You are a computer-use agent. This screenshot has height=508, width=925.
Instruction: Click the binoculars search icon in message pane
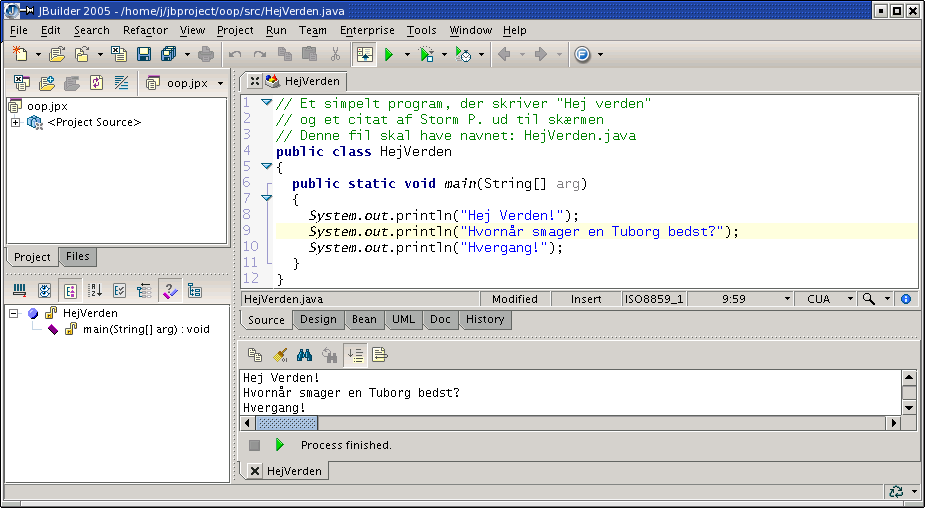(305, 354)
